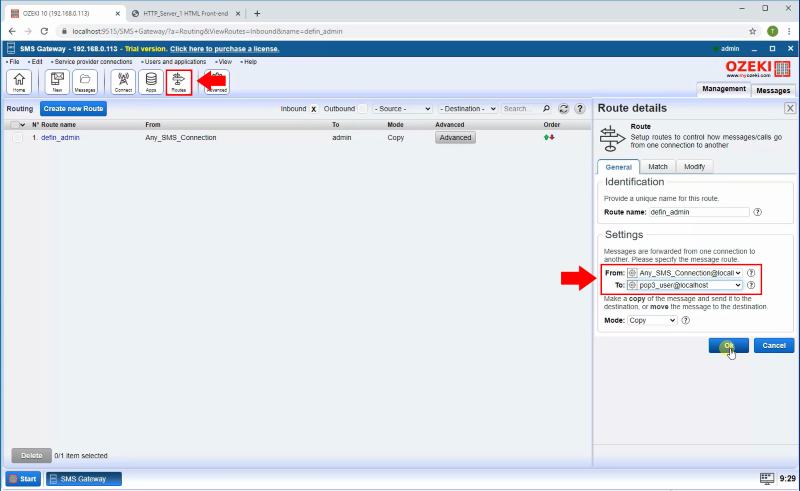Image resolution: width=800 pixels, height=491 pixels.
Task: Open the Help menu
Action: [249, 62]
